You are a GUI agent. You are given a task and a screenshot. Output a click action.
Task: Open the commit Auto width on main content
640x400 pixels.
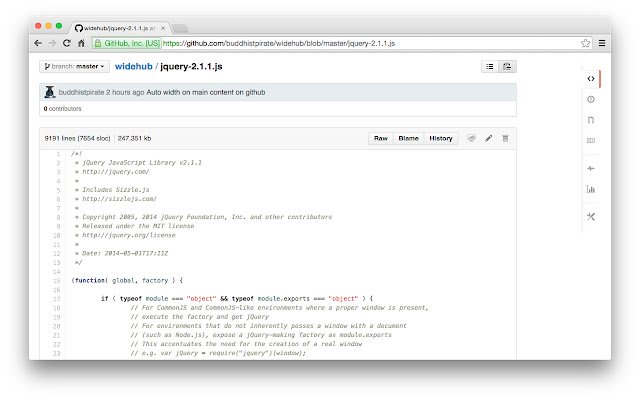point(206,92)
